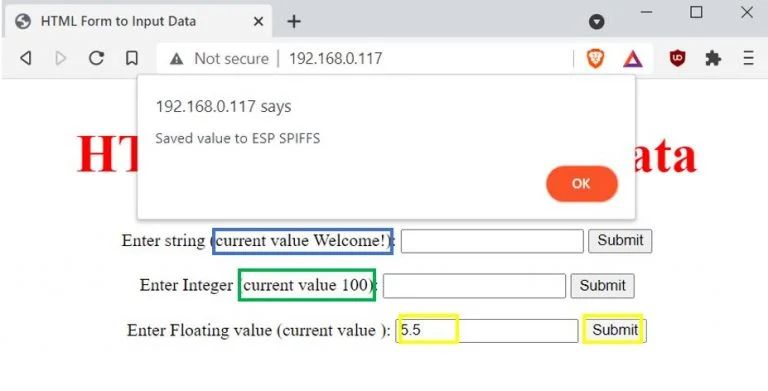Open the Brave Shields lion icon

[596, 59]
